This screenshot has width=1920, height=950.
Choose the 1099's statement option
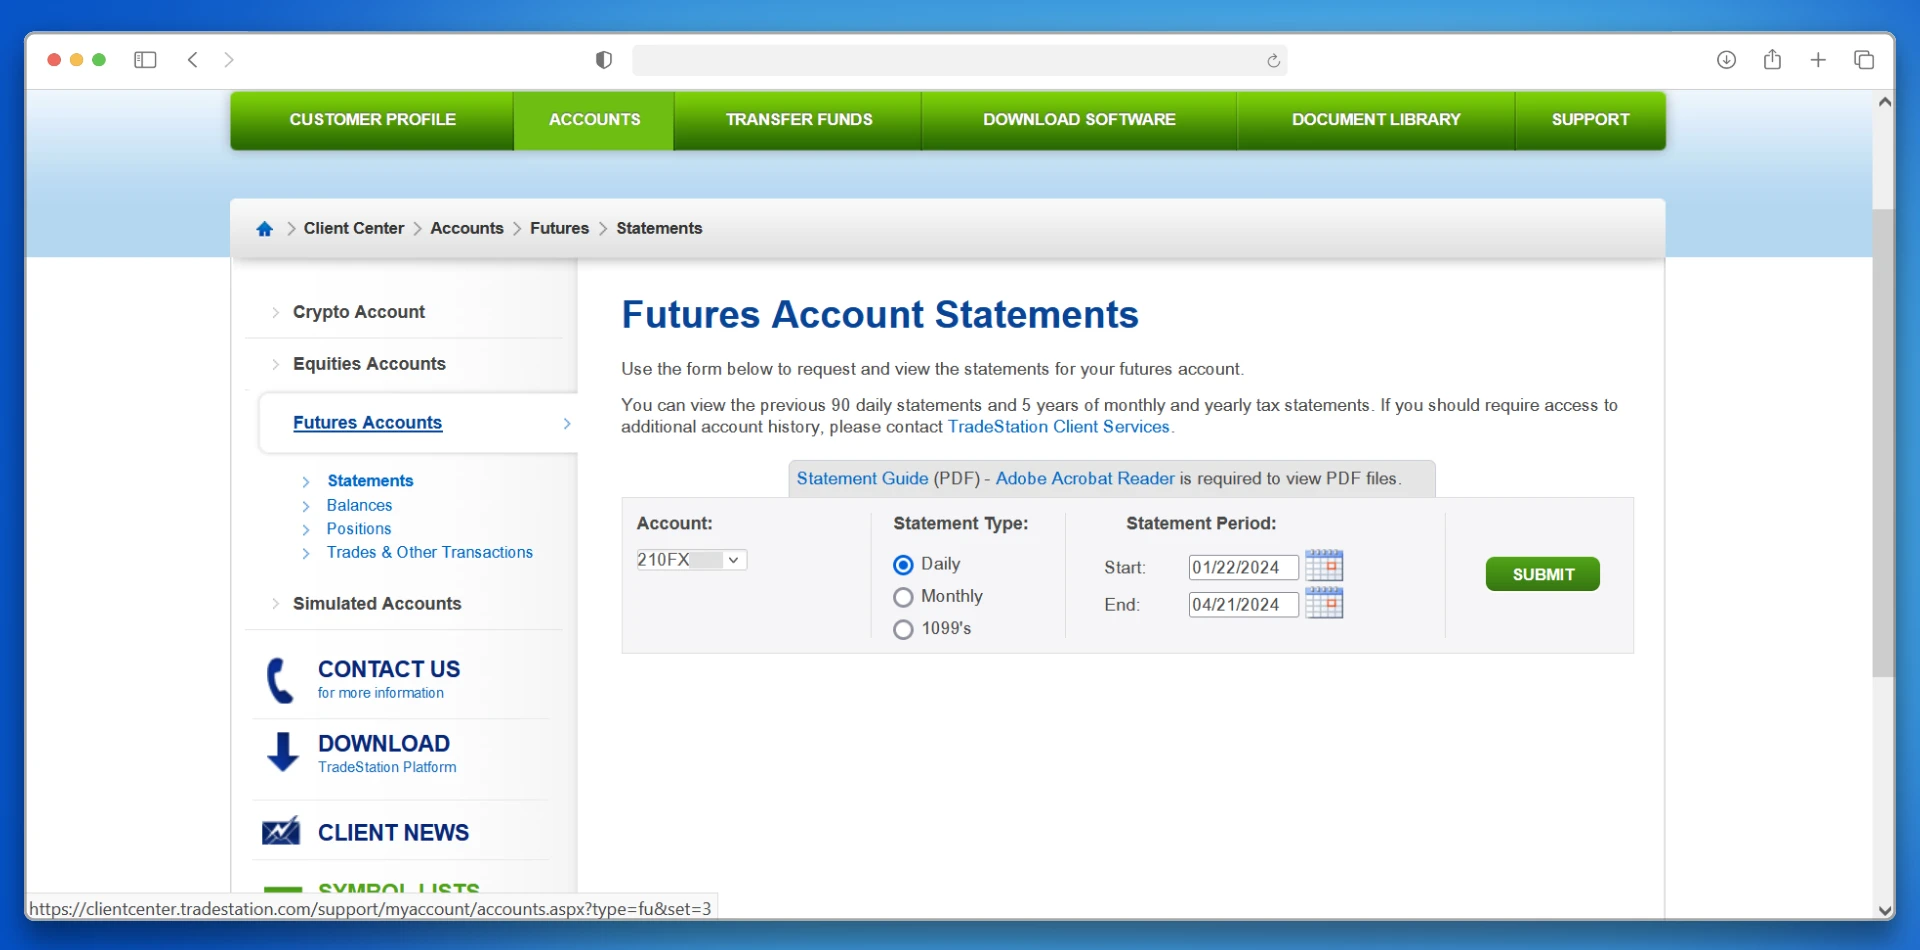click(903, 629)
